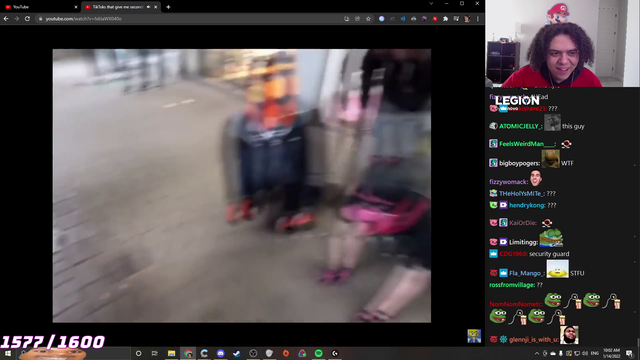
Task: Open a new browser tab
Action: pos(168,7)
